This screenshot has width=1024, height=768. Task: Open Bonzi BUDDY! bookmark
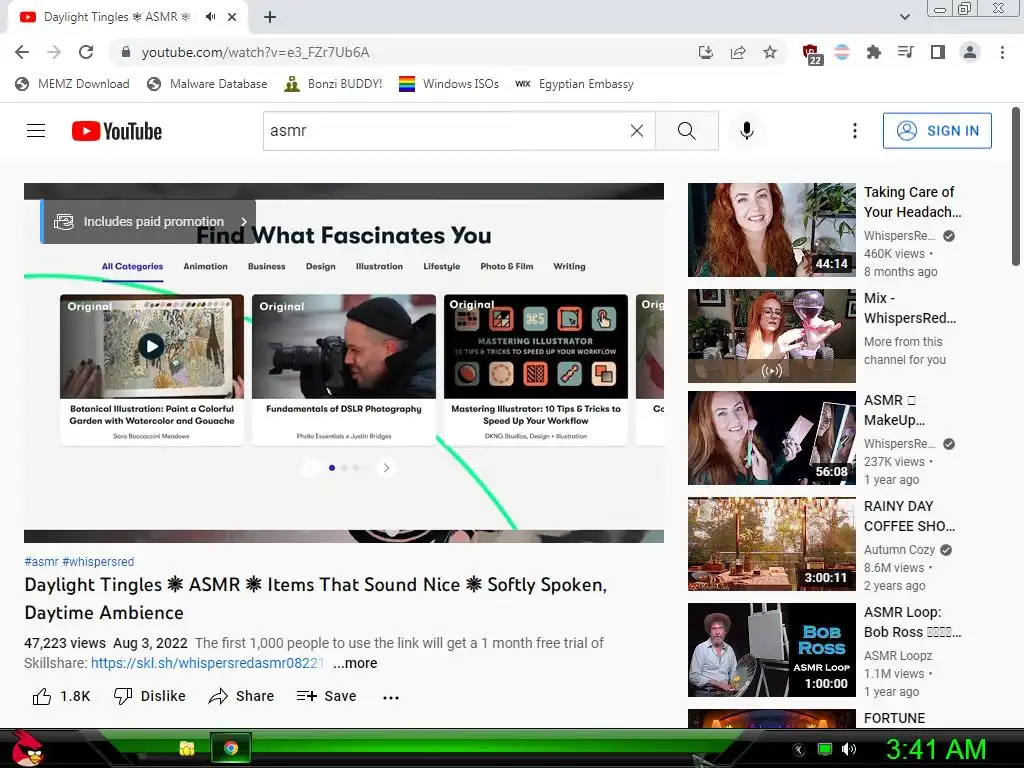333,84
